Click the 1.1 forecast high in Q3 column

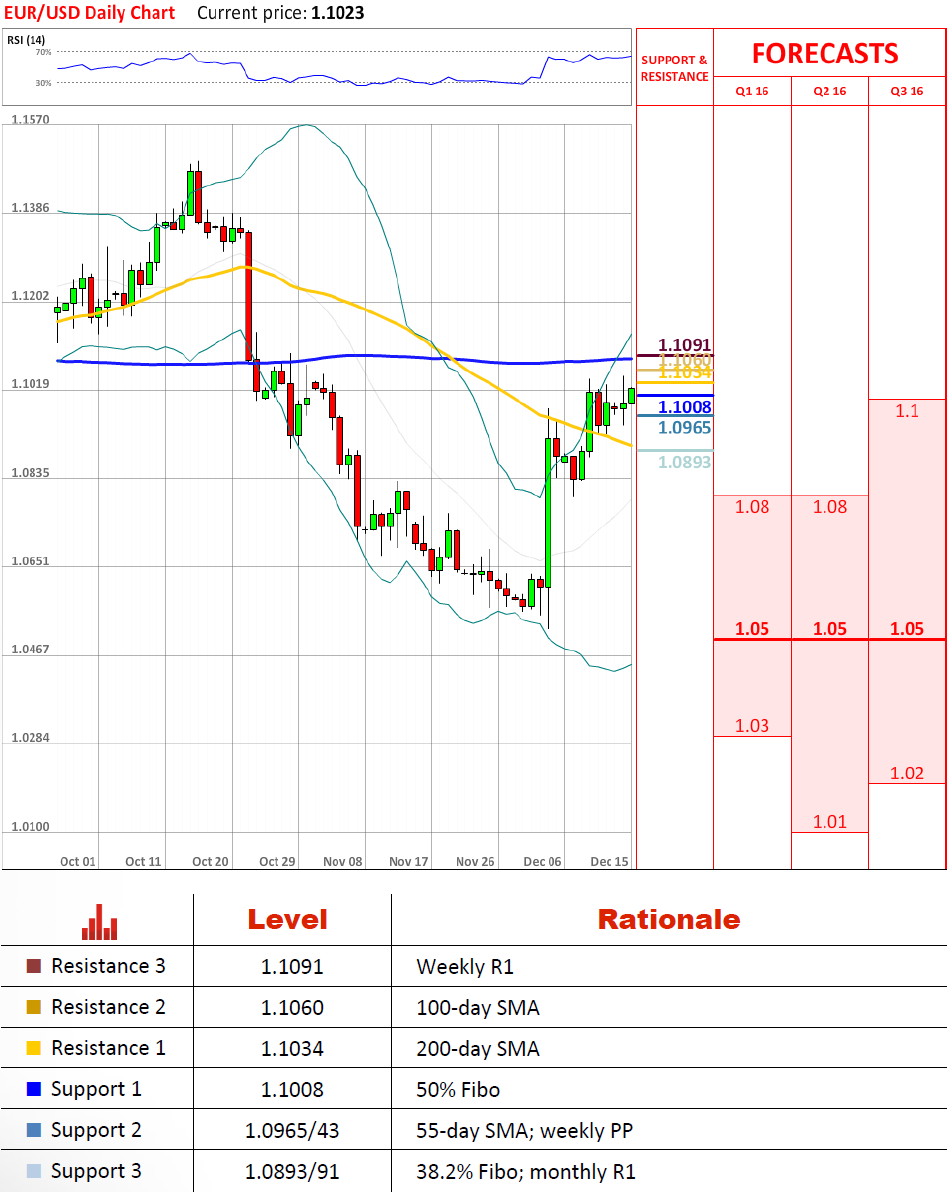(x=906, y=411)
